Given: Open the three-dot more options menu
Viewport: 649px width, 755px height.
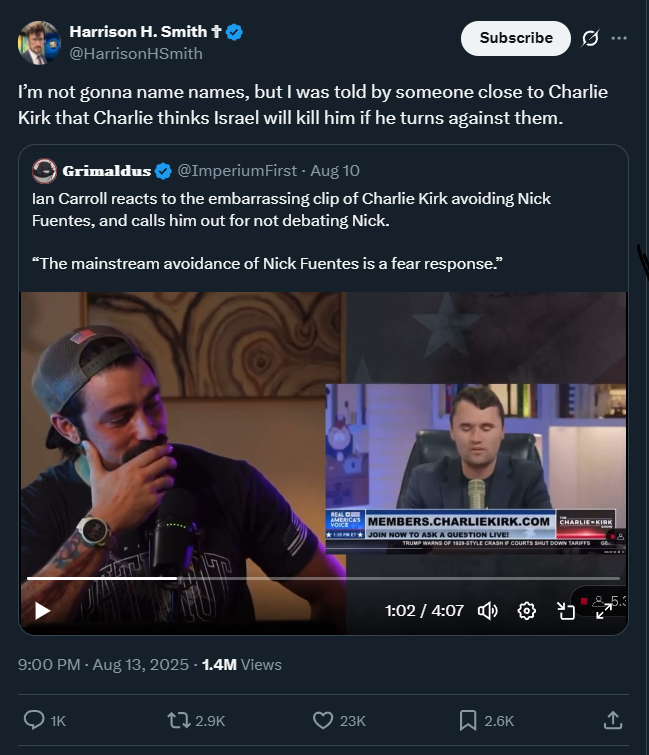Looking at the screenshot, I should pos(619,38).
